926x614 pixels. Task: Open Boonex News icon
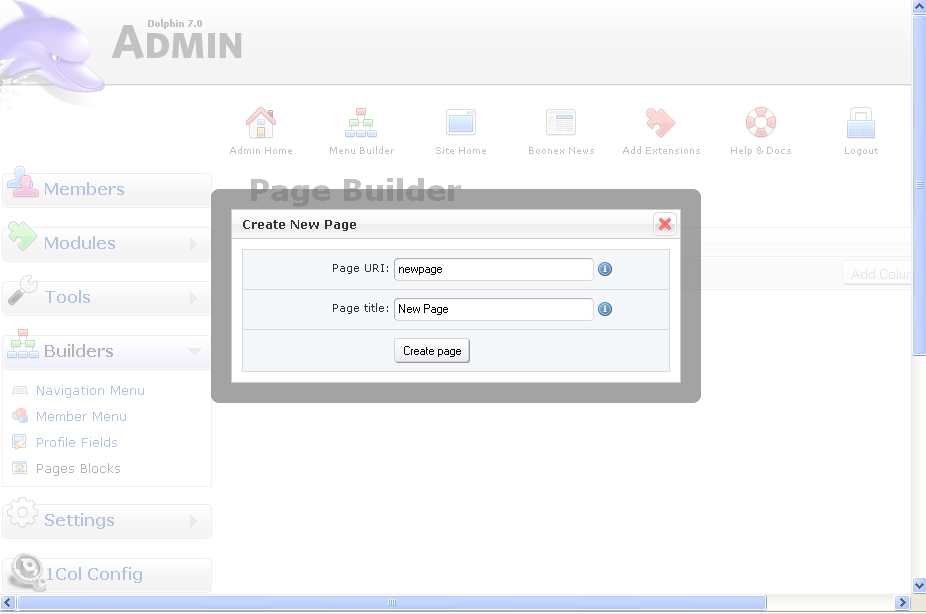tap(561, 122)
